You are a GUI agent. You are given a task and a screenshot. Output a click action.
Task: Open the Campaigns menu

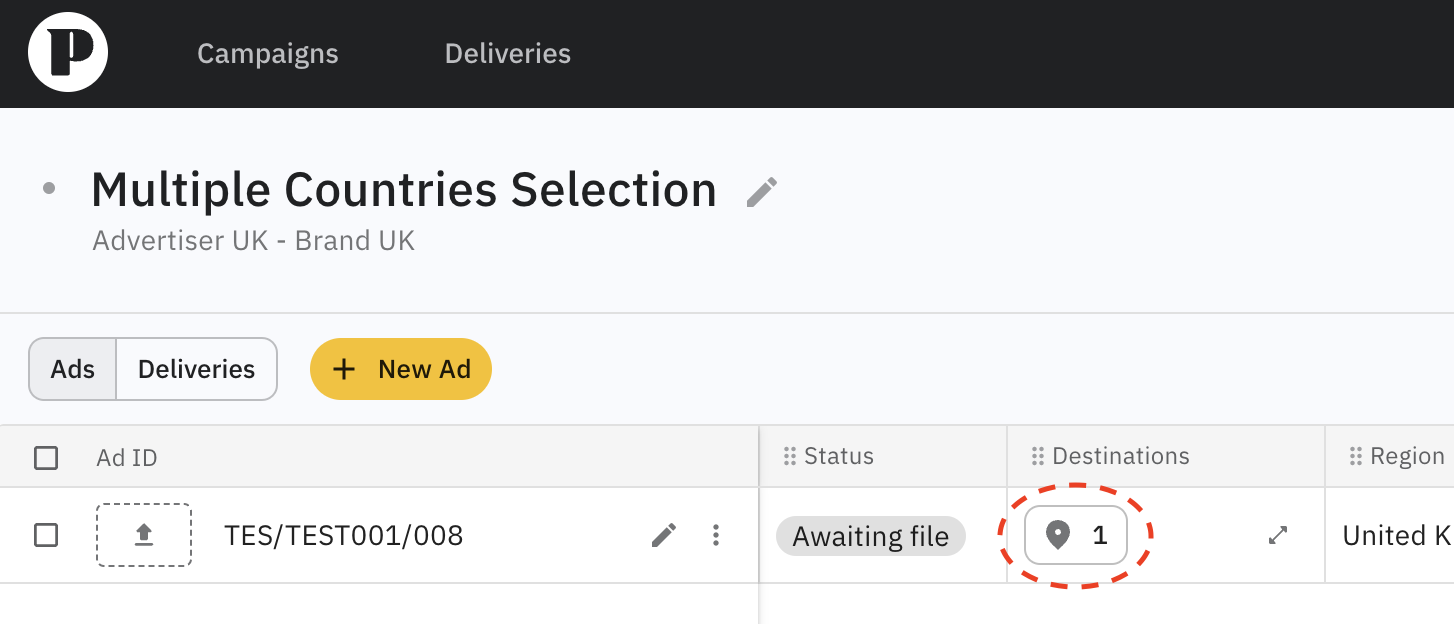click(x=267, y=53)
